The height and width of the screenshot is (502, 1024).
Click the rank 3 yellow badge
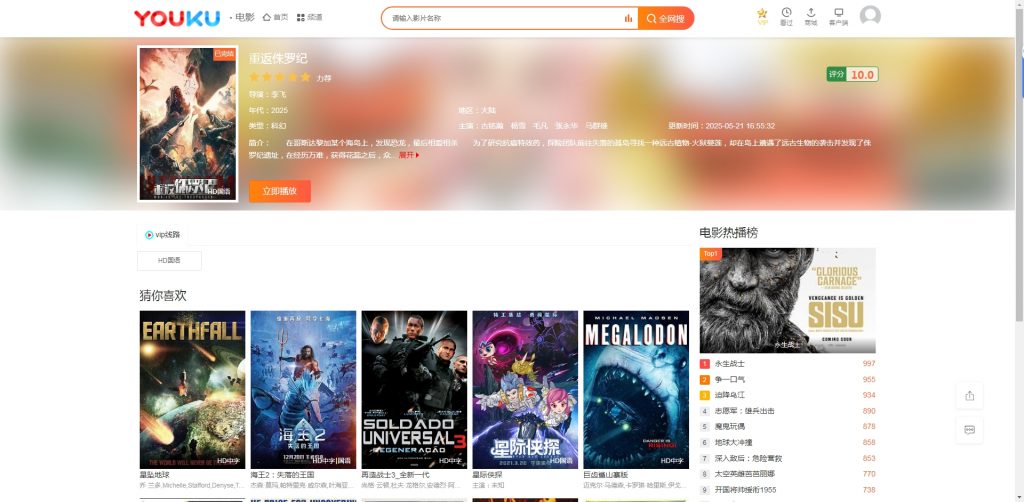705,395
